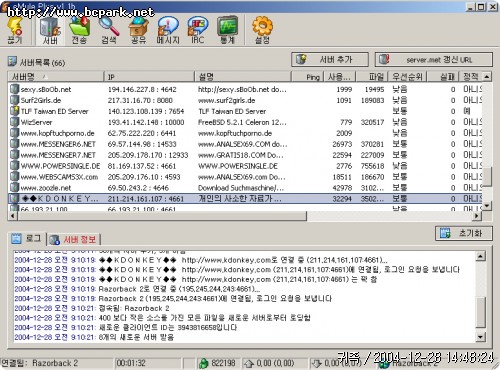Click the status bar upload speed icon
The height and width of the screenshot is (370, 500).
(249, 363)
